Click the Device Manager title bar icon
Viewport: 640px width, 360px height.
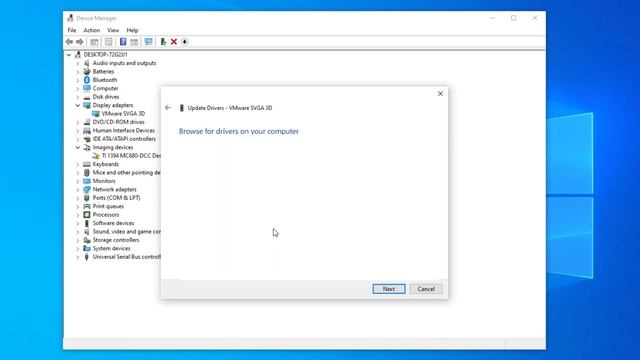(x=70, y=18)
